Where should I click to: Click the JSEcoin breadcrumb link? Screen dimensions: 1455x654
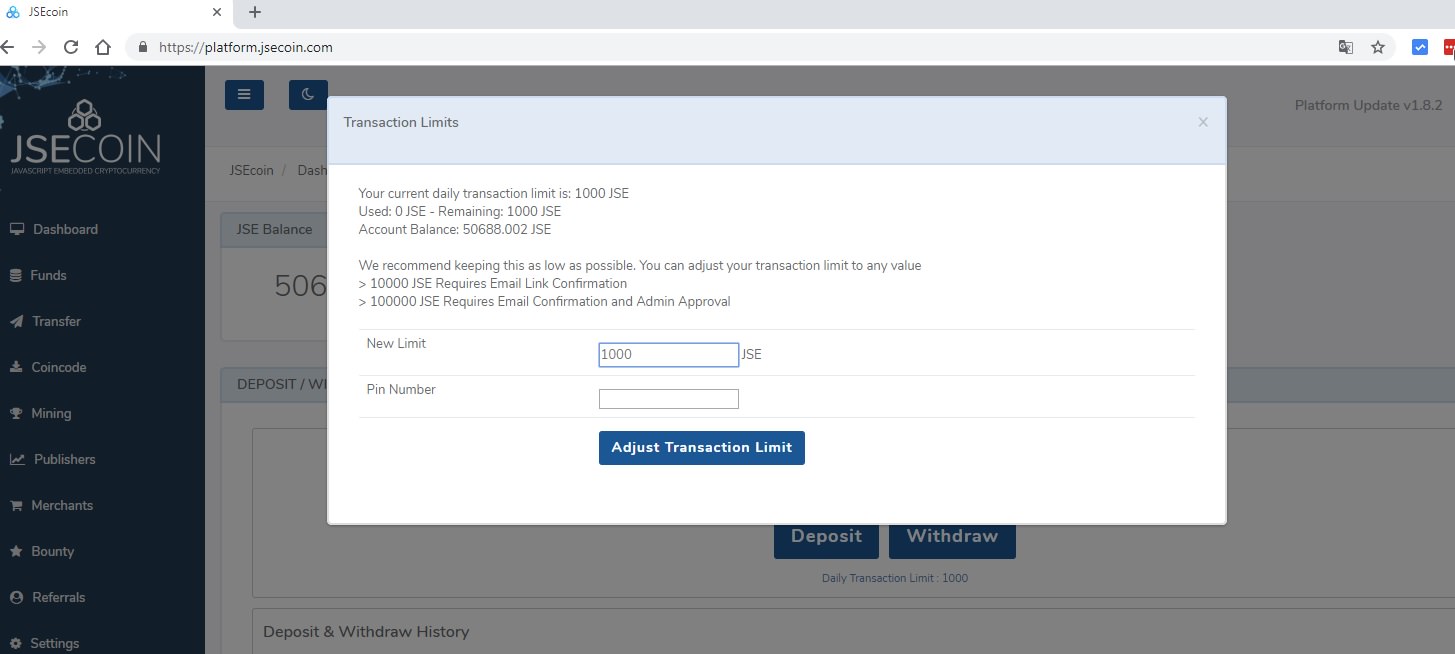click(251, 170)
